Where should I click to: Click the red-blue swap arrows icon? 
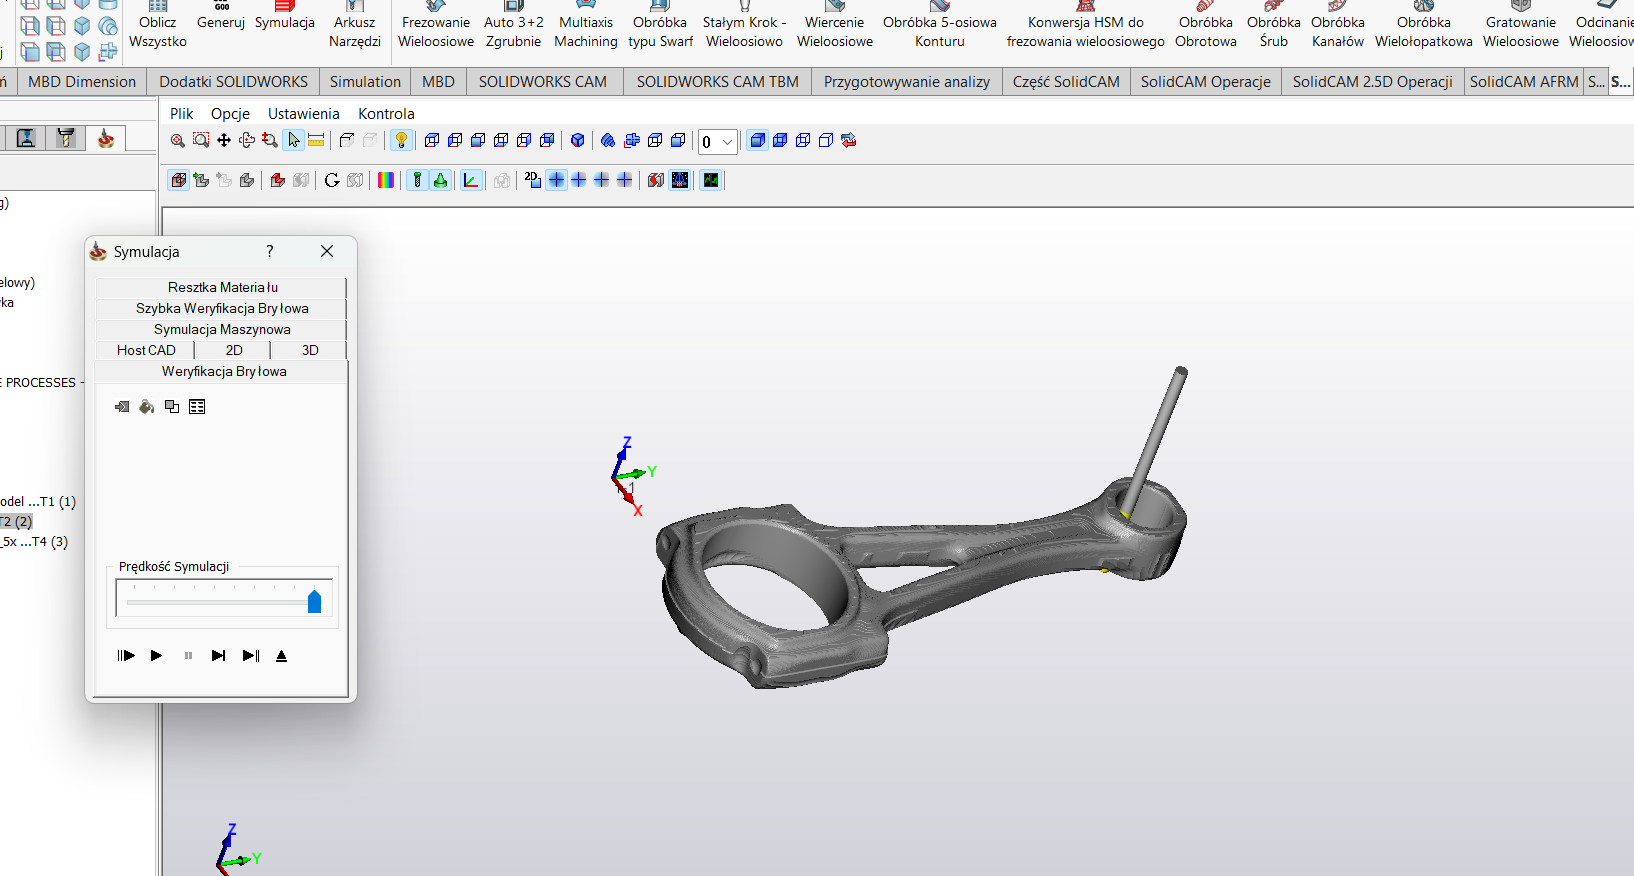point(849,141)
